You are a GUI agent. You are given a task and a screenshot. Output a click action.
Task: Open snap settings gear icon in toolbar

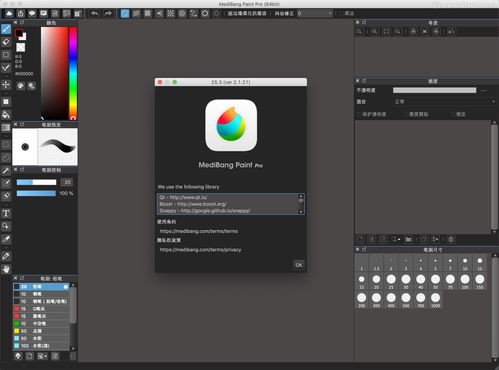216,13
